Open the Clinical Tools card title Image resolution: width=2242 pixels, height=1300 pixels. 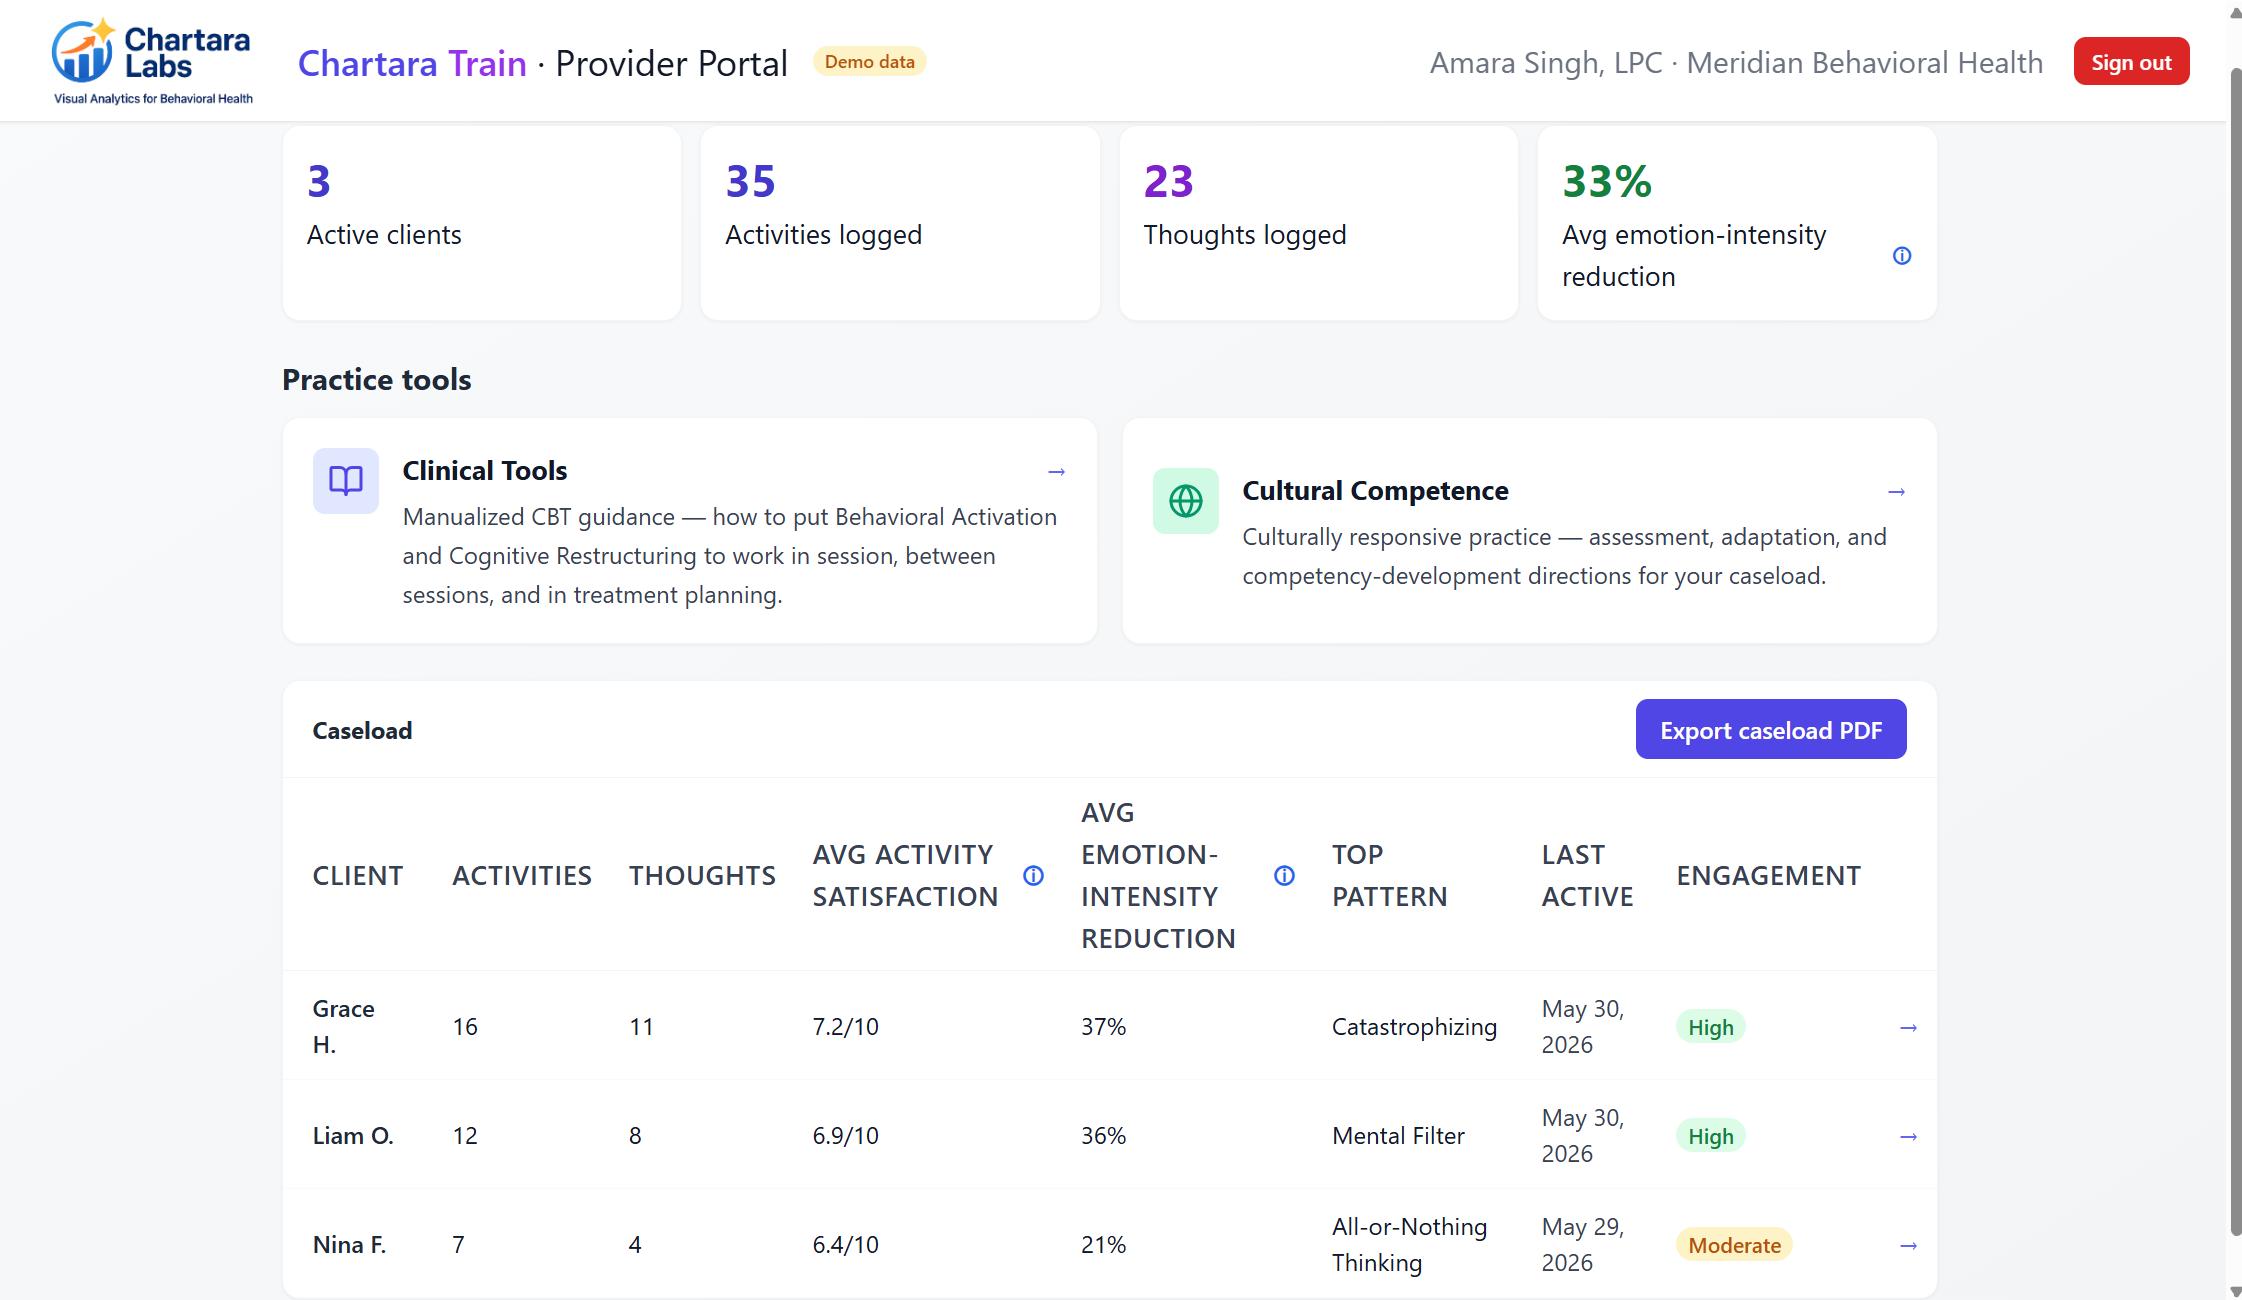pos(485,471)
